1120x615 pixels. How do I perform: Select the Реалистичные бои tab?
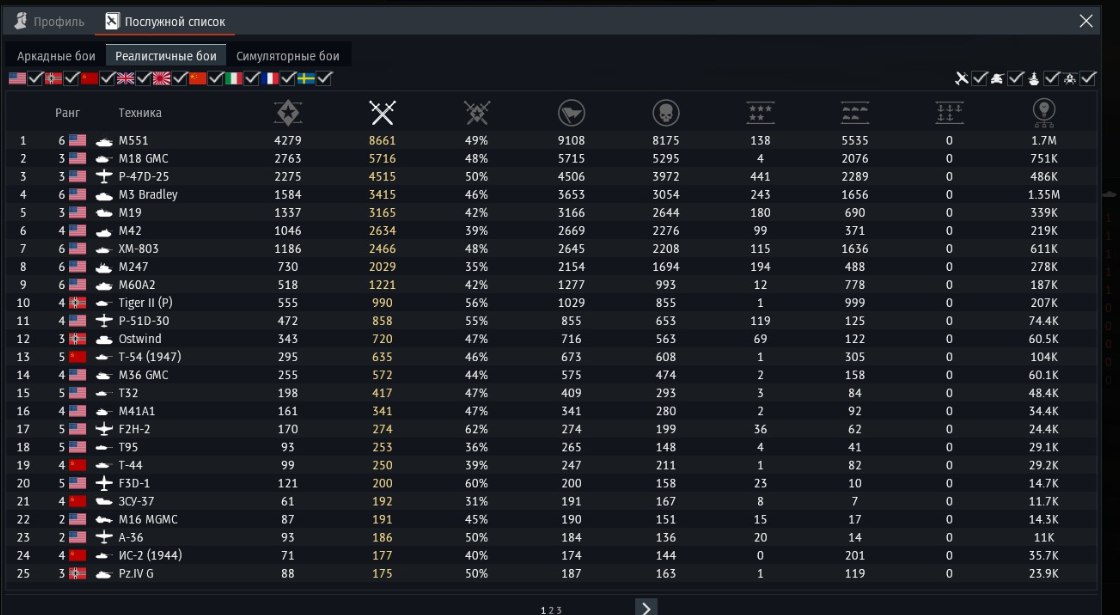point(166,56)
